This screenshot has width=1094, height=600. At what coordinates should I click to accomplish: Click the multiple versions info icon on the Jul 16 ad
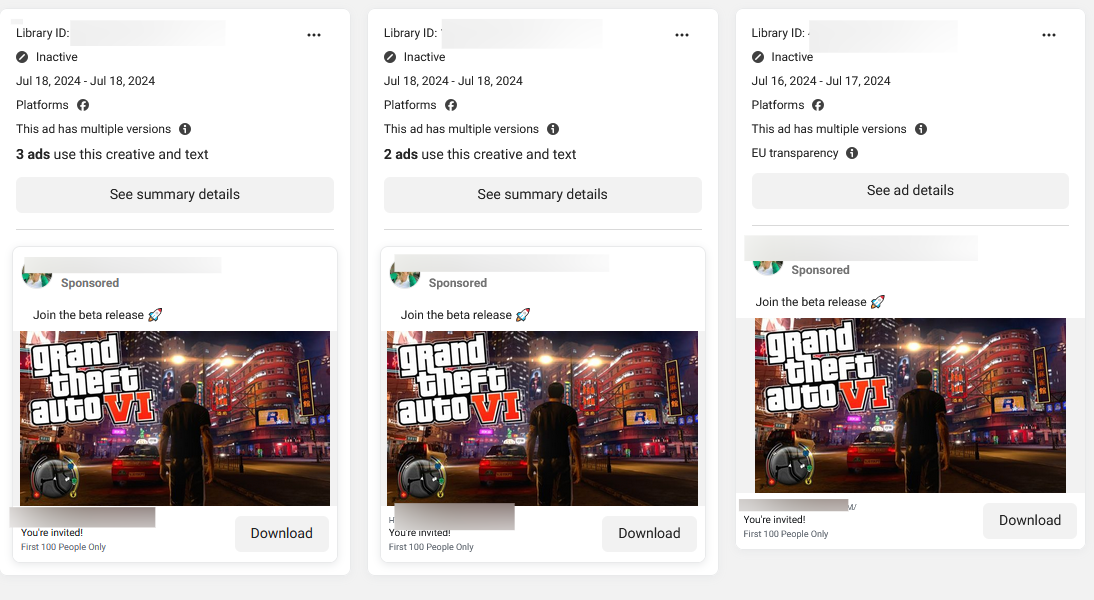click(921, 129)
